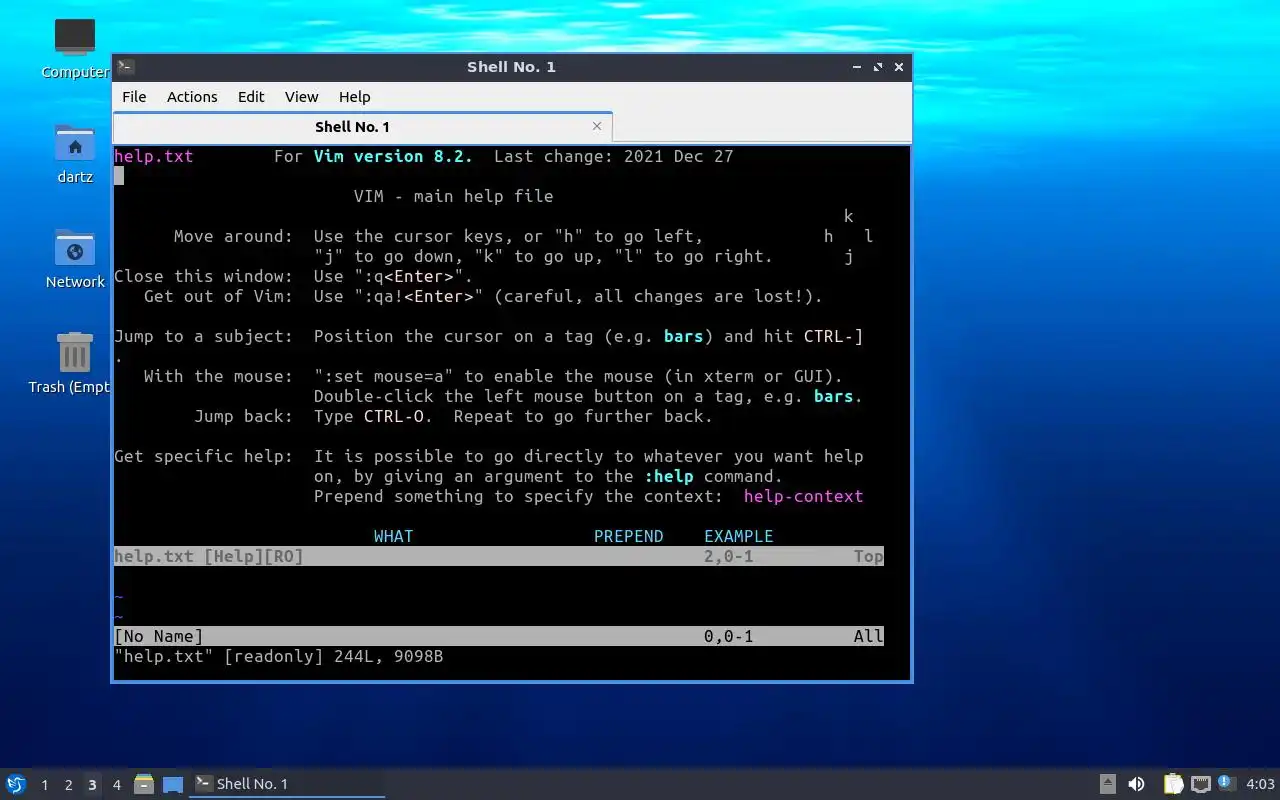Click the pink help.txt heading text
The width and height of the screenshot is (1280, 800).
154,156
